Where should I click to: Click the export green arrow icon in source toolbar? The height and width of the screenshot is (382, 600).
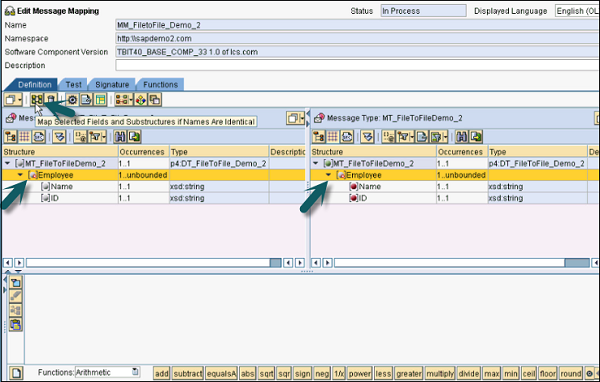134,137
